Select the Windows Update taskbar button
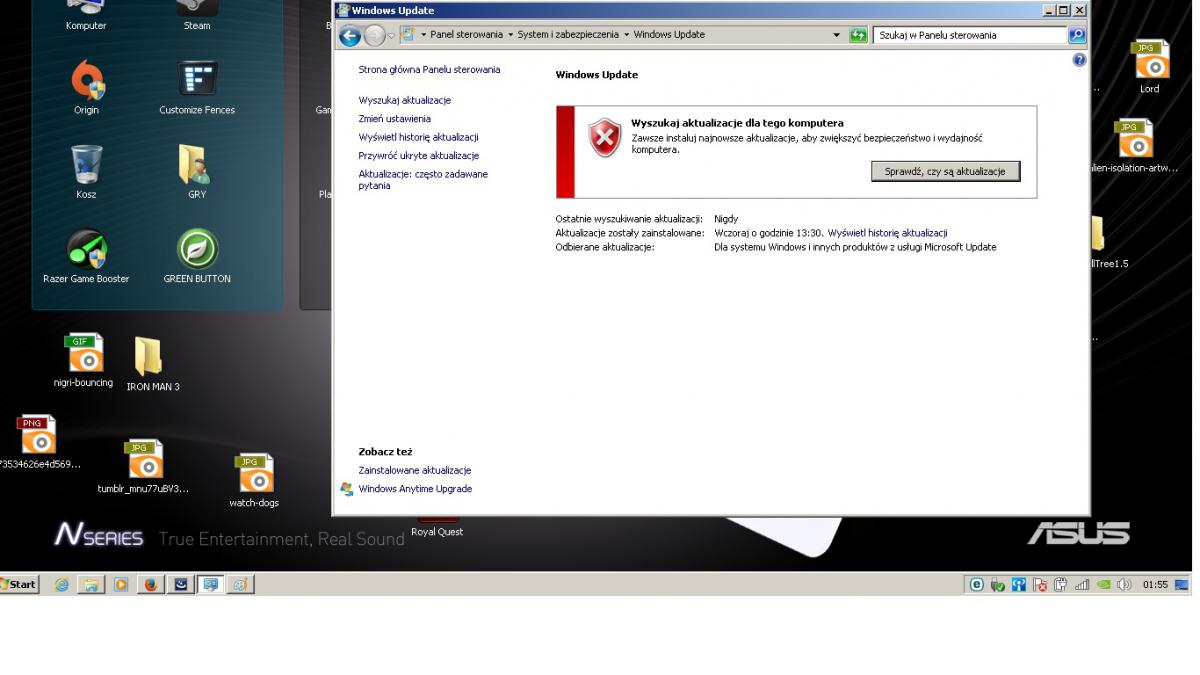Screen dimensions: 1200x675 (211, 585)
